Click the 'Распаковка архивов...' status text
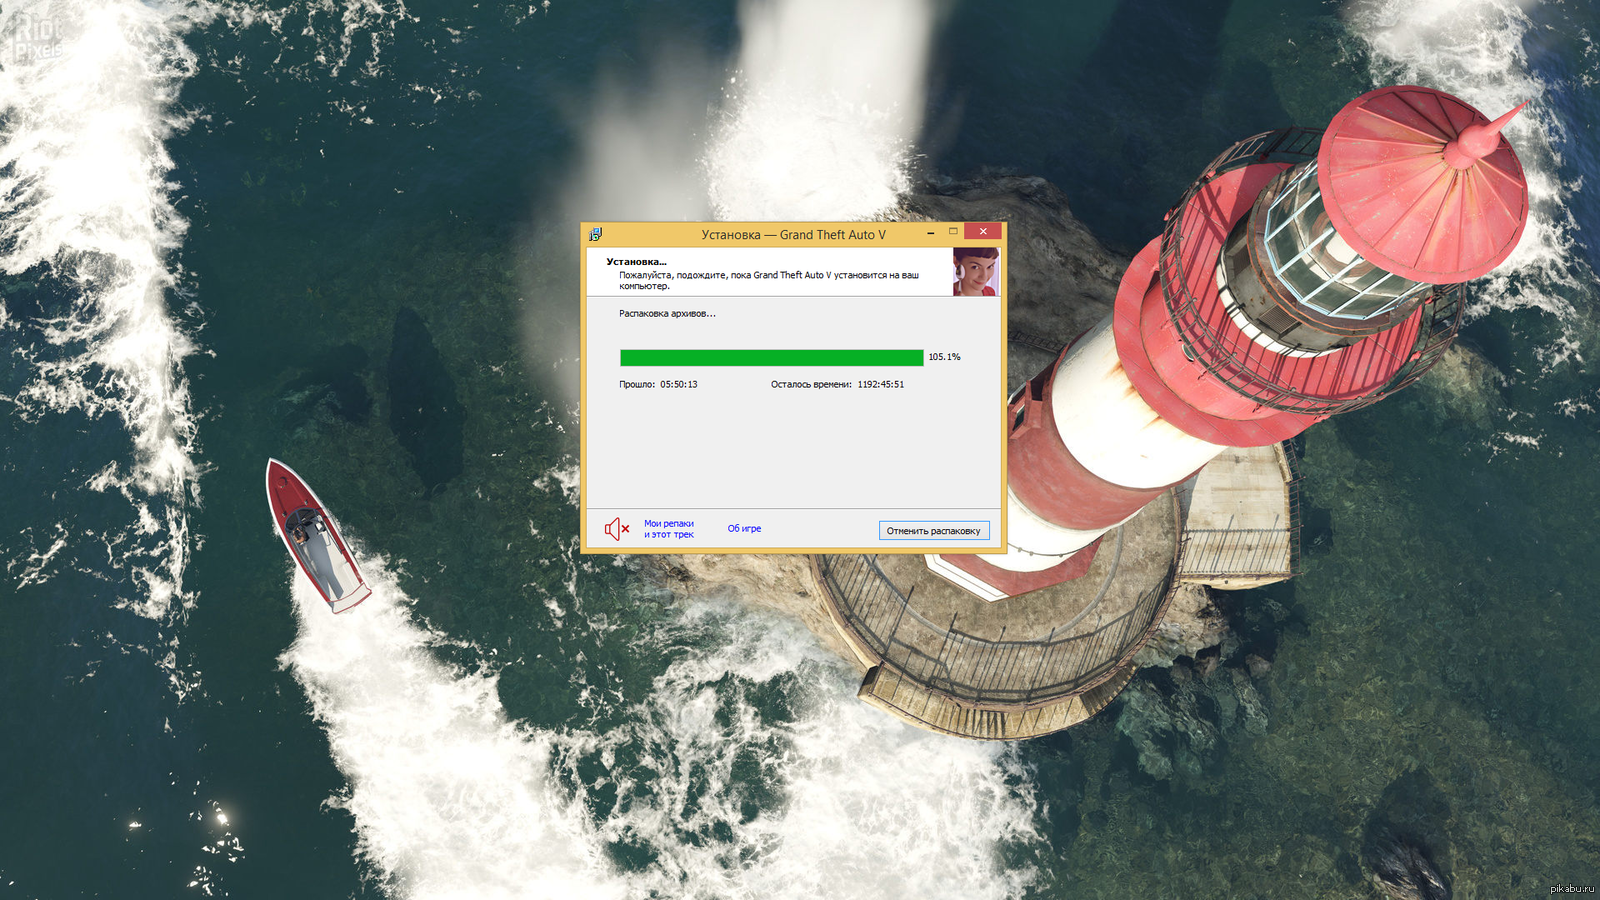This screenshot has width=1600, height=900. pos(667,314)
